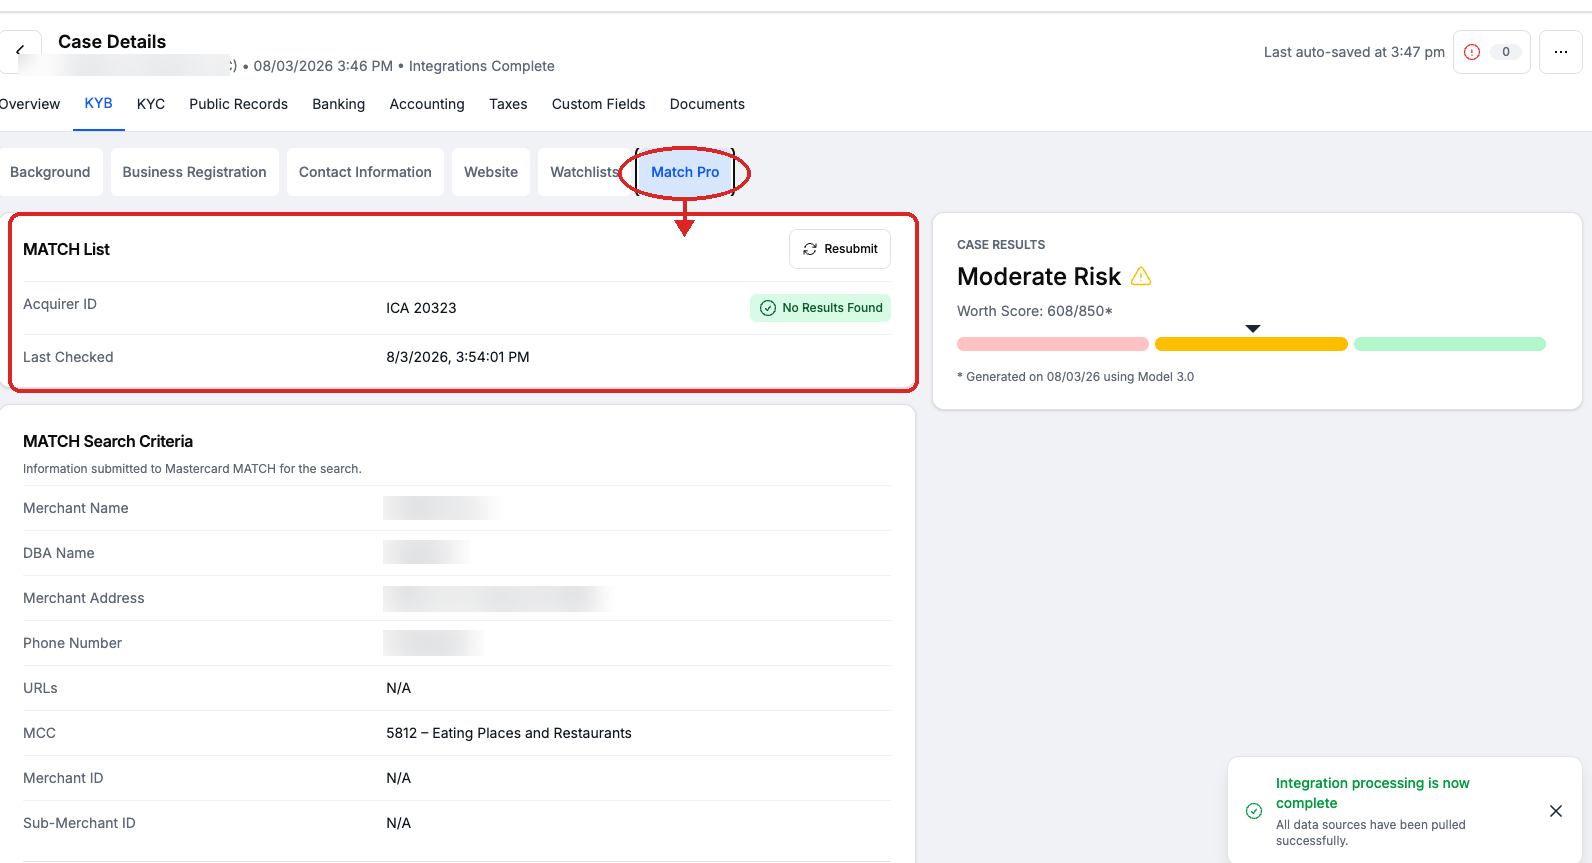
Task: Select the KYB tab
Action: click(x=98, y=103)
